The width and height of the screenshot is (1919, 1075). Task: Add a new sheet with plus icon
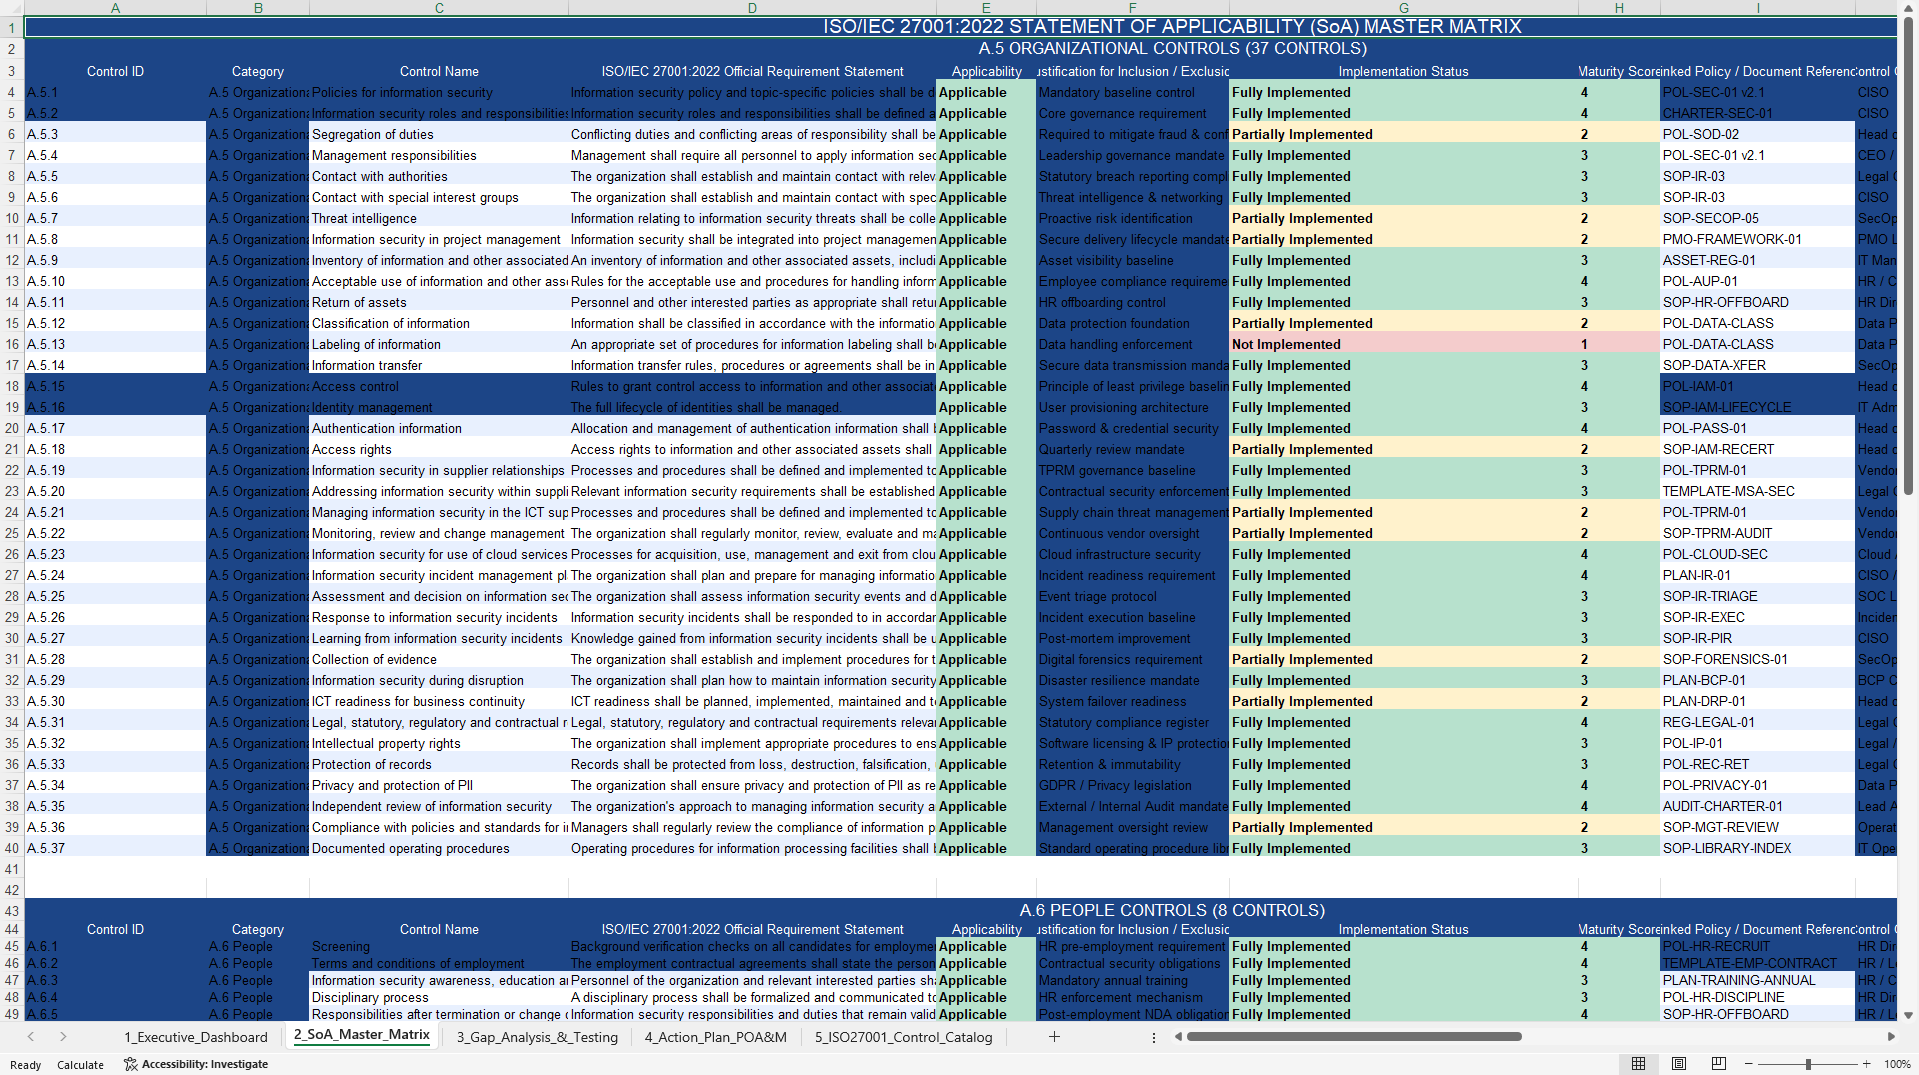(1054, 1037)
